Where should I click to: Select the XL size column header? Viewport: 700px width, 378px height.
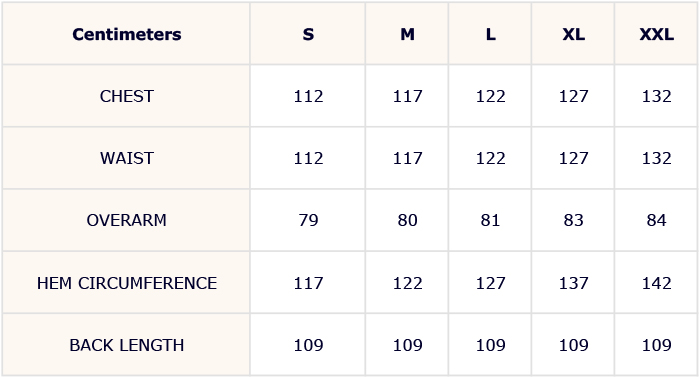[573, 34]
